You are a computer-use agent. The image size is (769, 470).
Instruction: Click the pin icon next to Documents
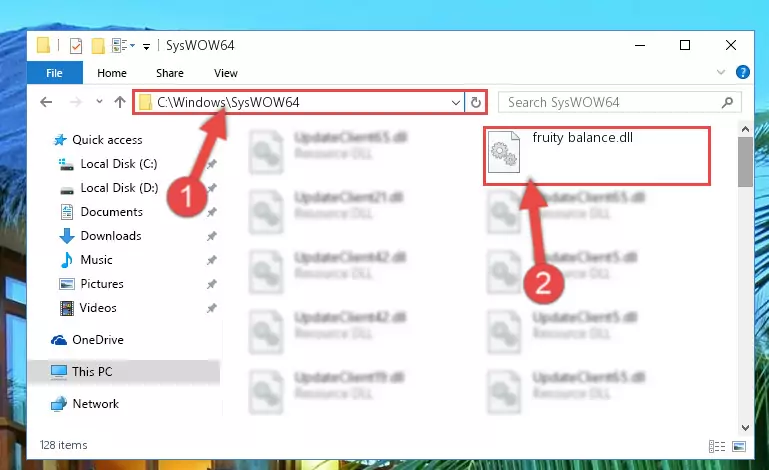[x=211, y=212]
